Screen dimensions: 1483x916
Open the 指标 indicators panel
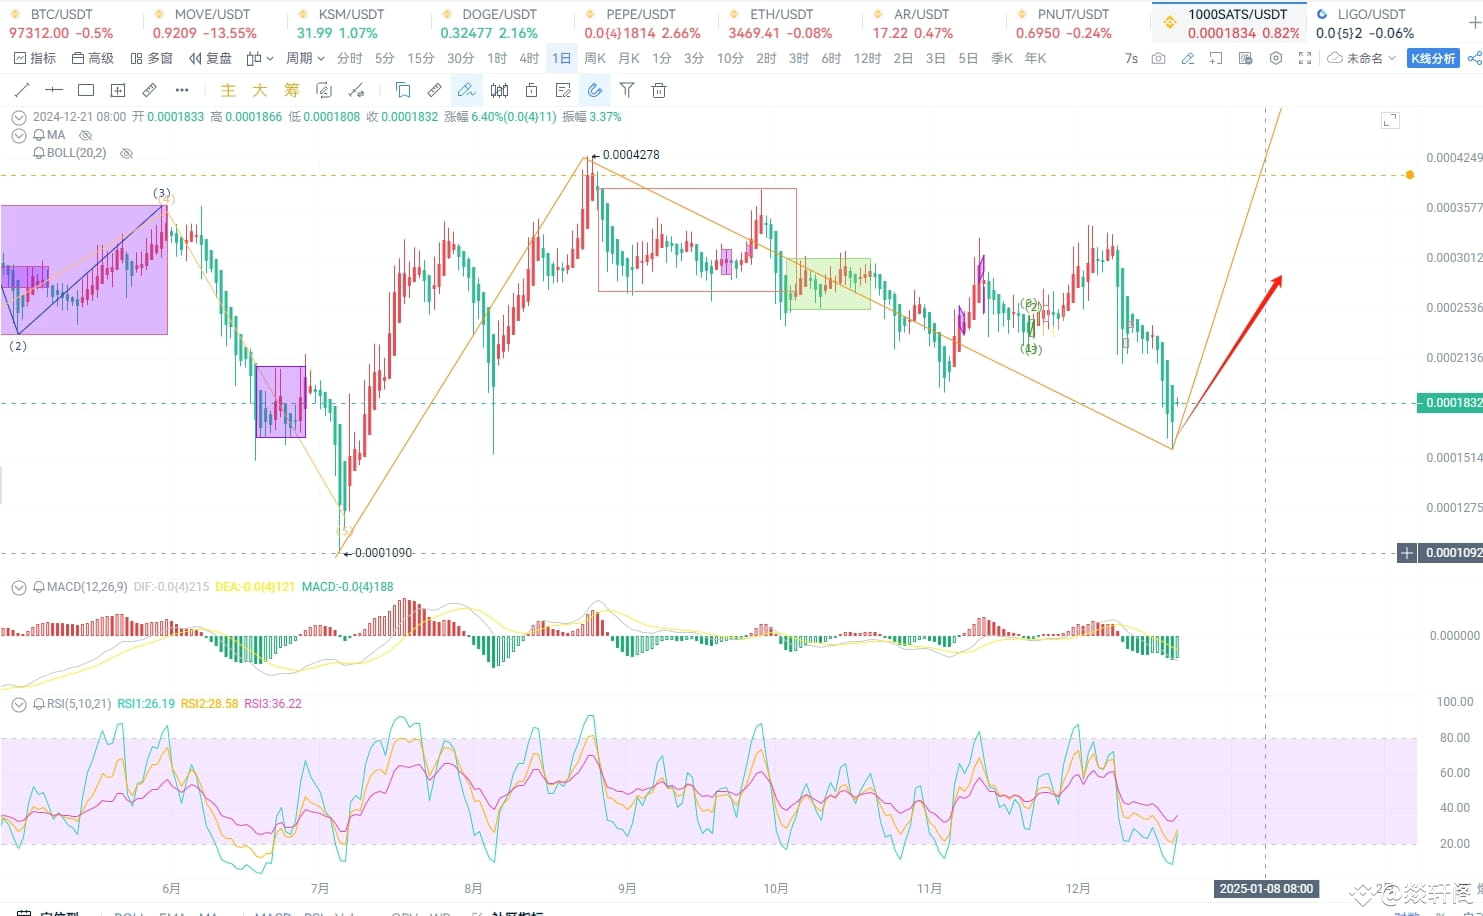pos(35,58)
